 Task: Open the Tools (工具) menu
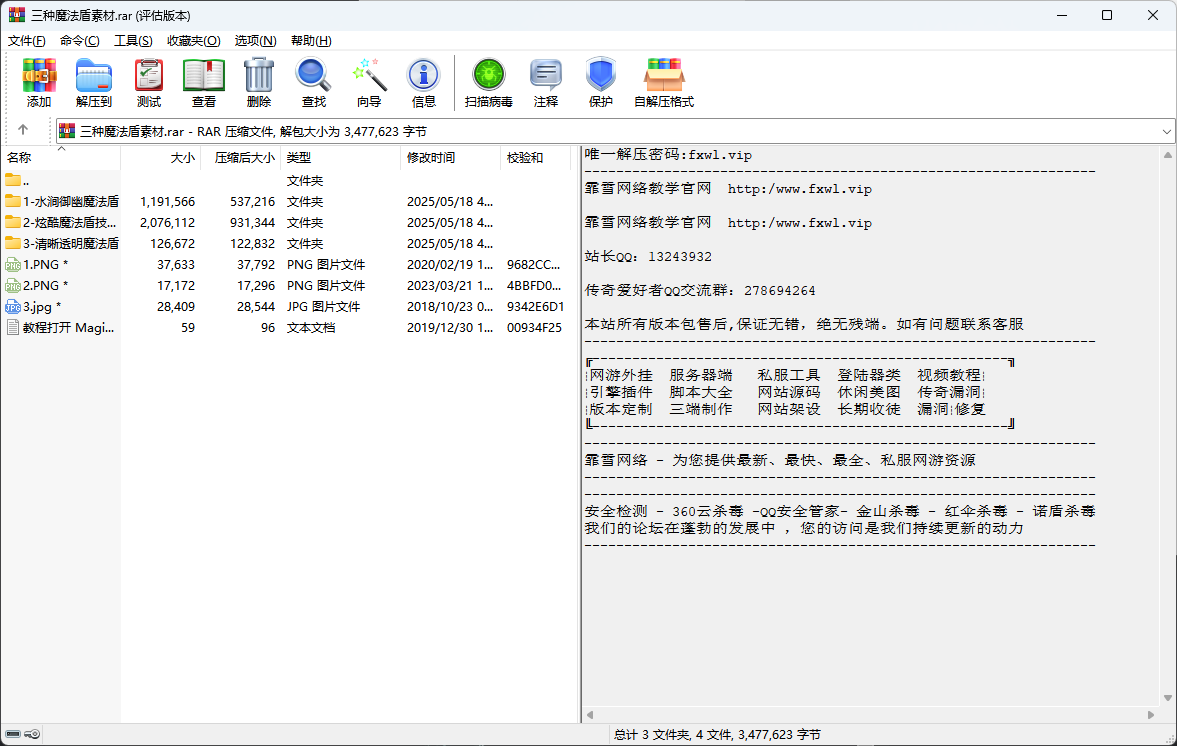133,41
